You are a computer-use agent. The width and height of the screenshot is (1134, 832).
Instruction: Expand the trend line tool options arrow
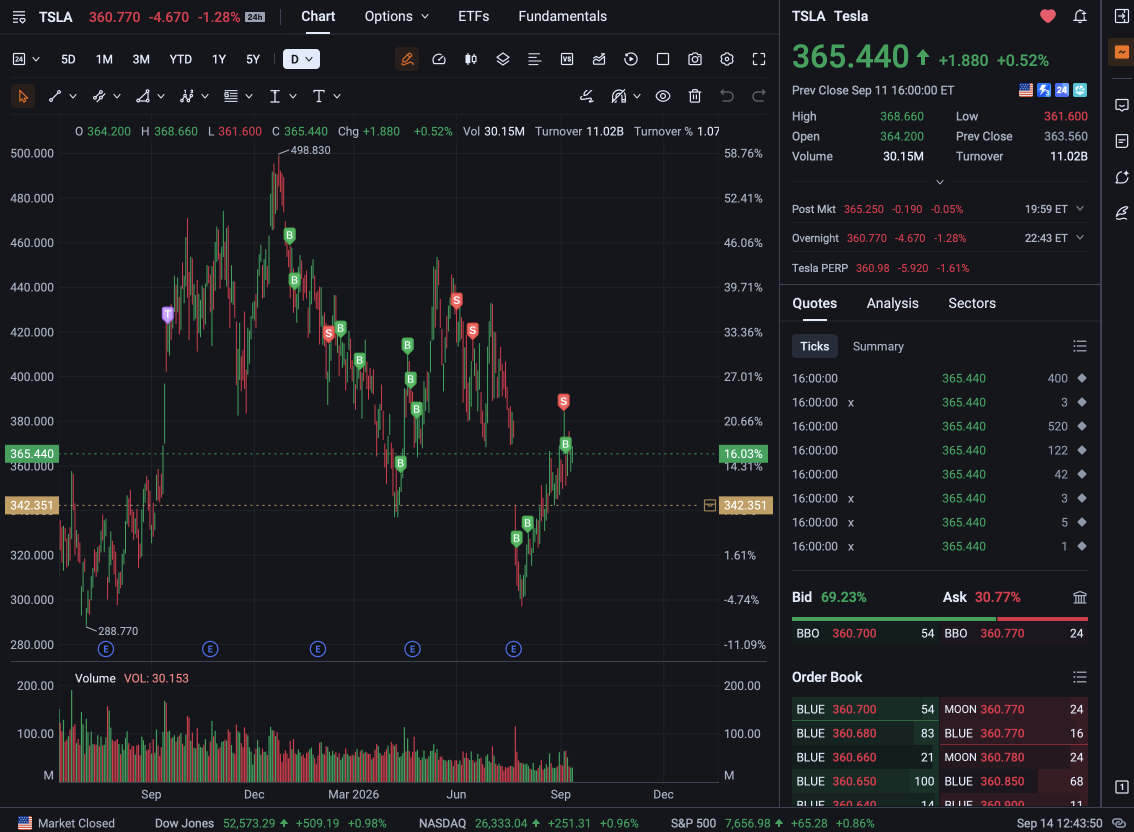pos(73,96)
